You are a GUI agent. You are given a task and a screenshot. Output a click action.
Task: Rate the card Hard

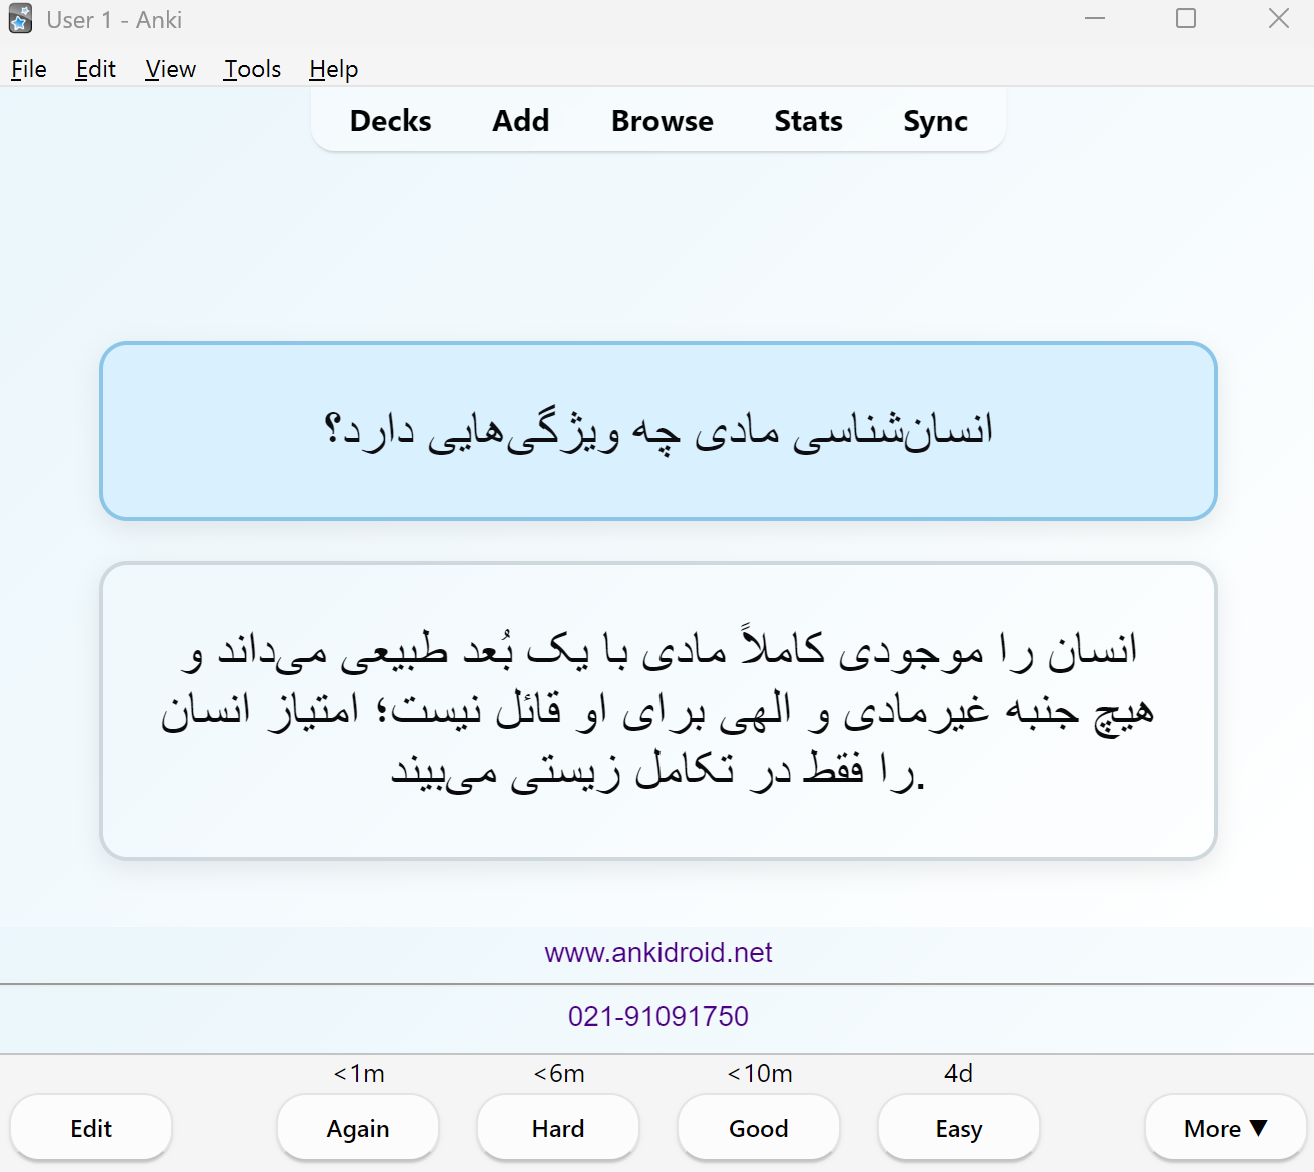[558, 1128]
